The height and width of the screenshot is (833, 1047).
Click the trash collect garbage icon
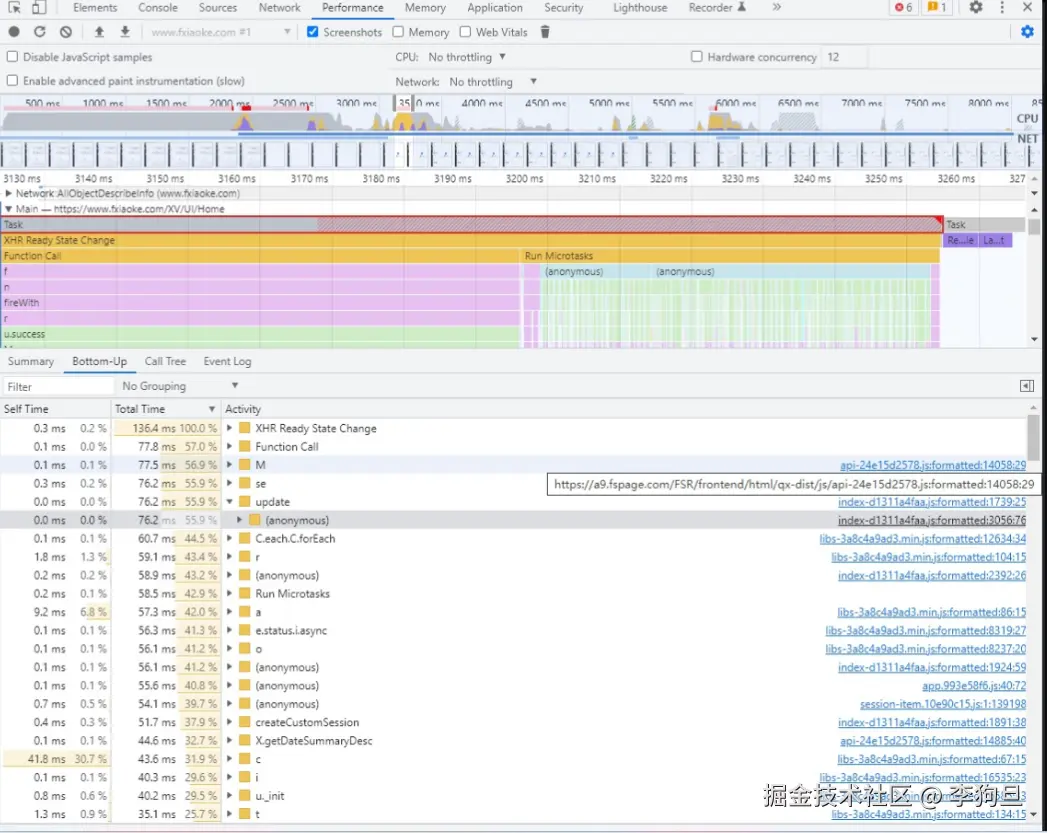point(545,32)
